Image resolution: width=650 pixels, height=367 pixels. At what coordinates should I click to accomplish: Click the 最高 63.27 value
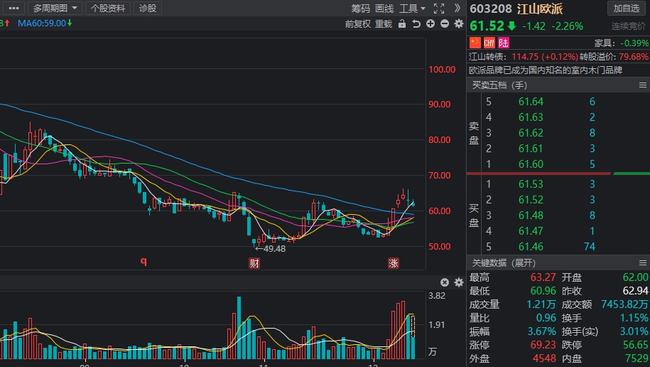coord(543,277)
